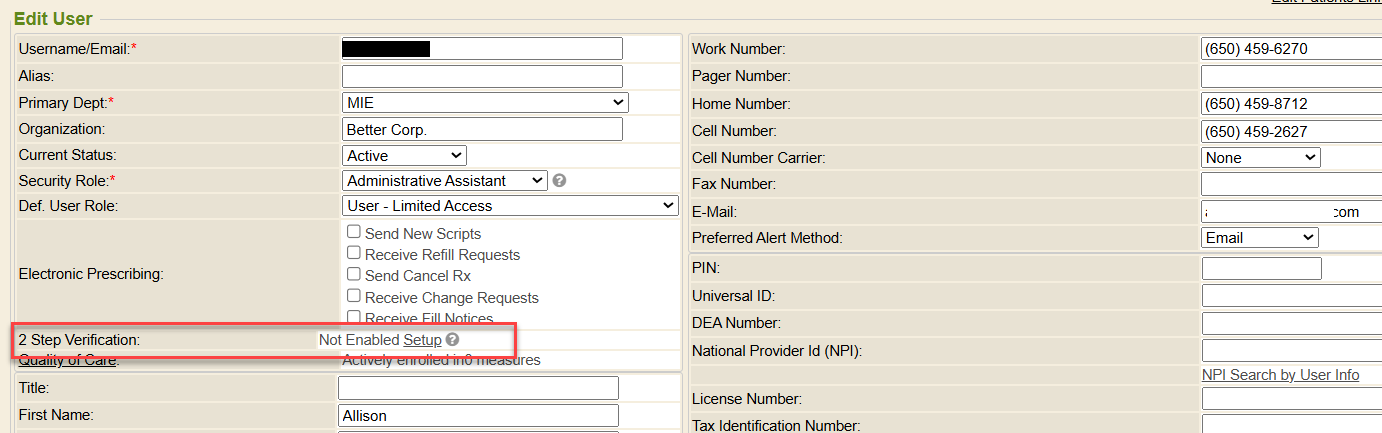Image resolution: width=1382 pixels, height=433 pixels.
Task: Click the 2 Step Verification Setup link
Action: tap(422, 340)
